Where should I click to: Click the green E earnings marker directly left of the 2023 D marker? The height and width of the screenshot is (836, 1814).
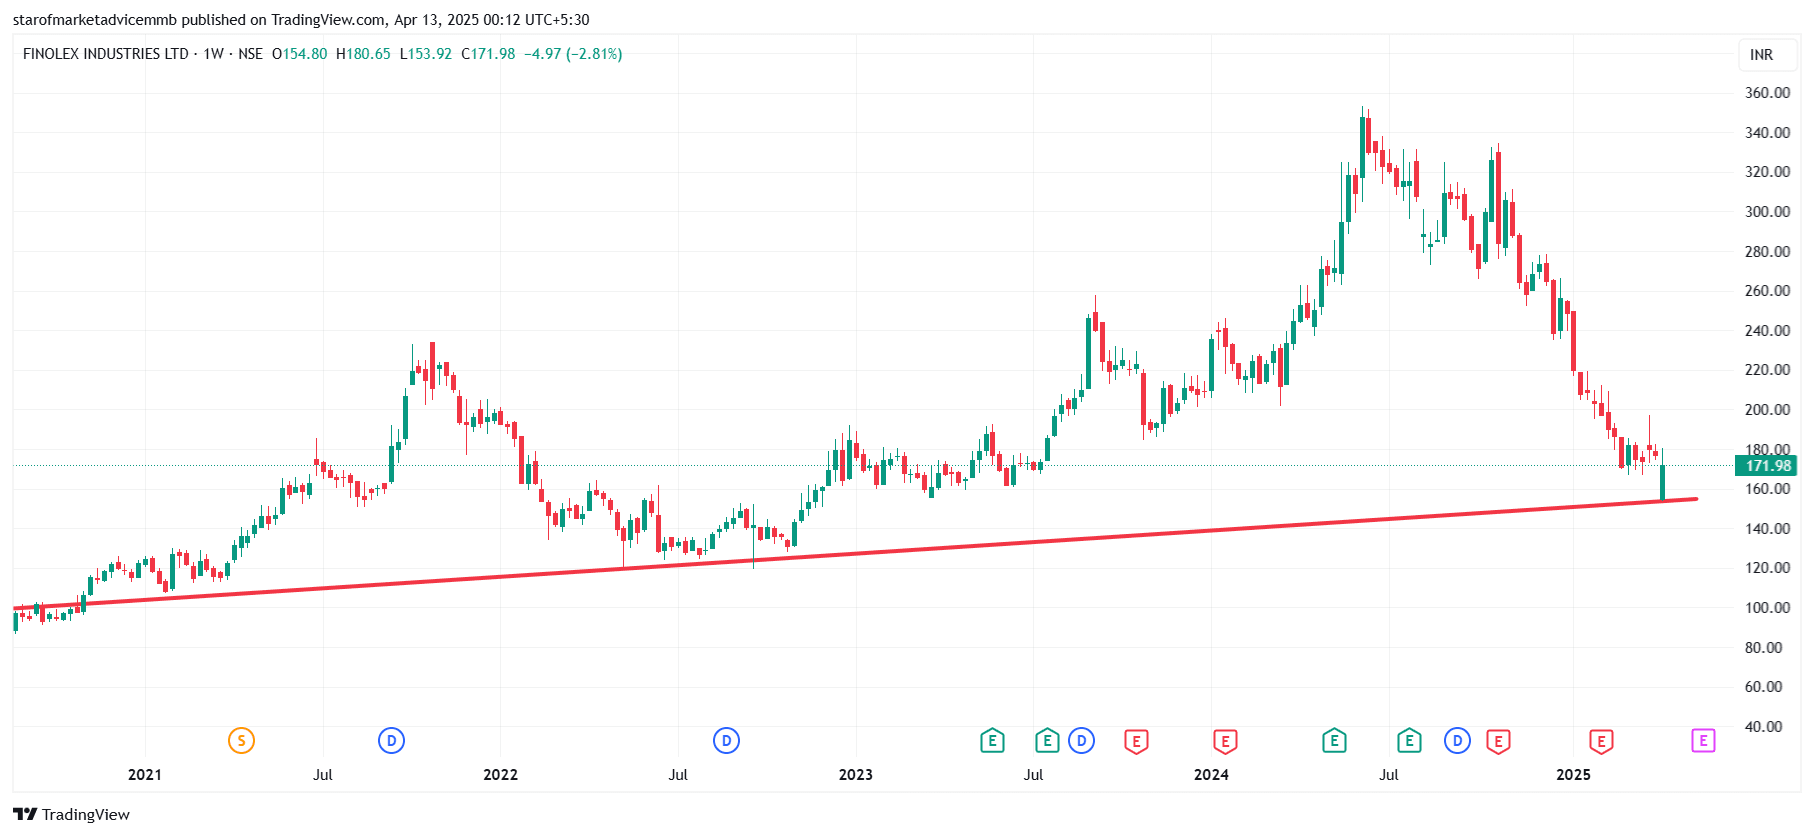point(1047,741)
